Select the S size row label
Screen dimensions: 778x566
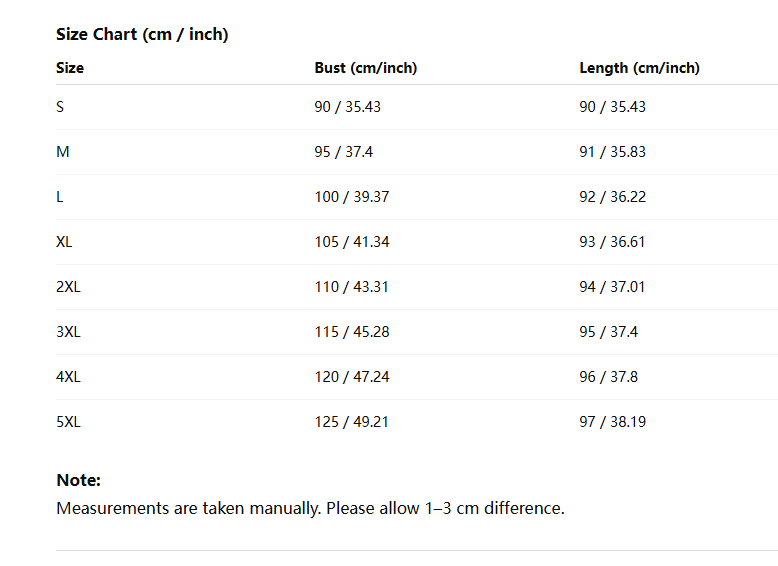point(60,107)
